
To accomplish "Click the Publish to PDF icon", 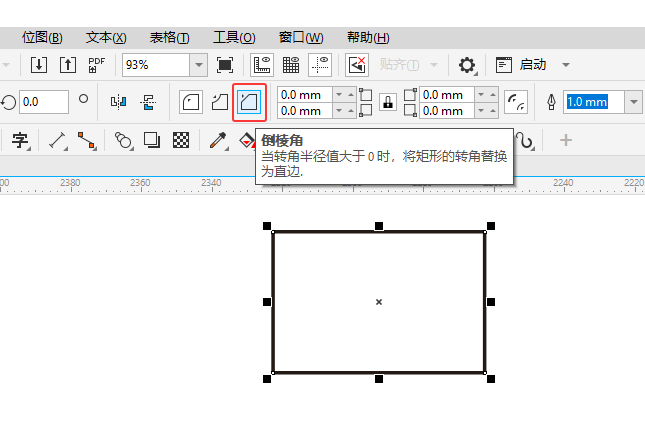I will [x=97, y=65].
